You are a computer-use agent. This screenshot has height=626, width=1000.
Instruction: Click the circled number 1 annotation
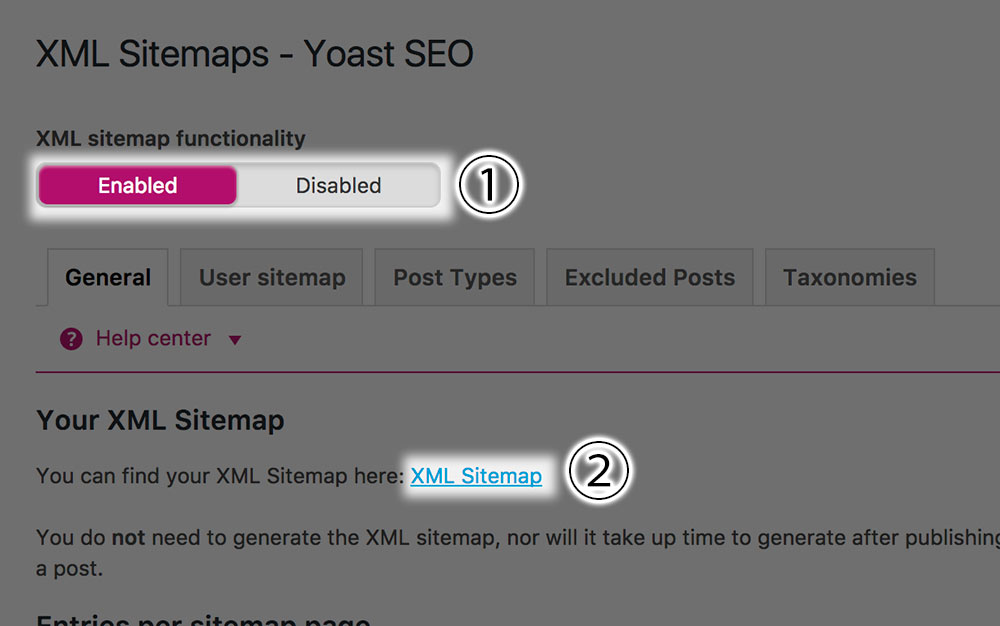pos(489,184)
